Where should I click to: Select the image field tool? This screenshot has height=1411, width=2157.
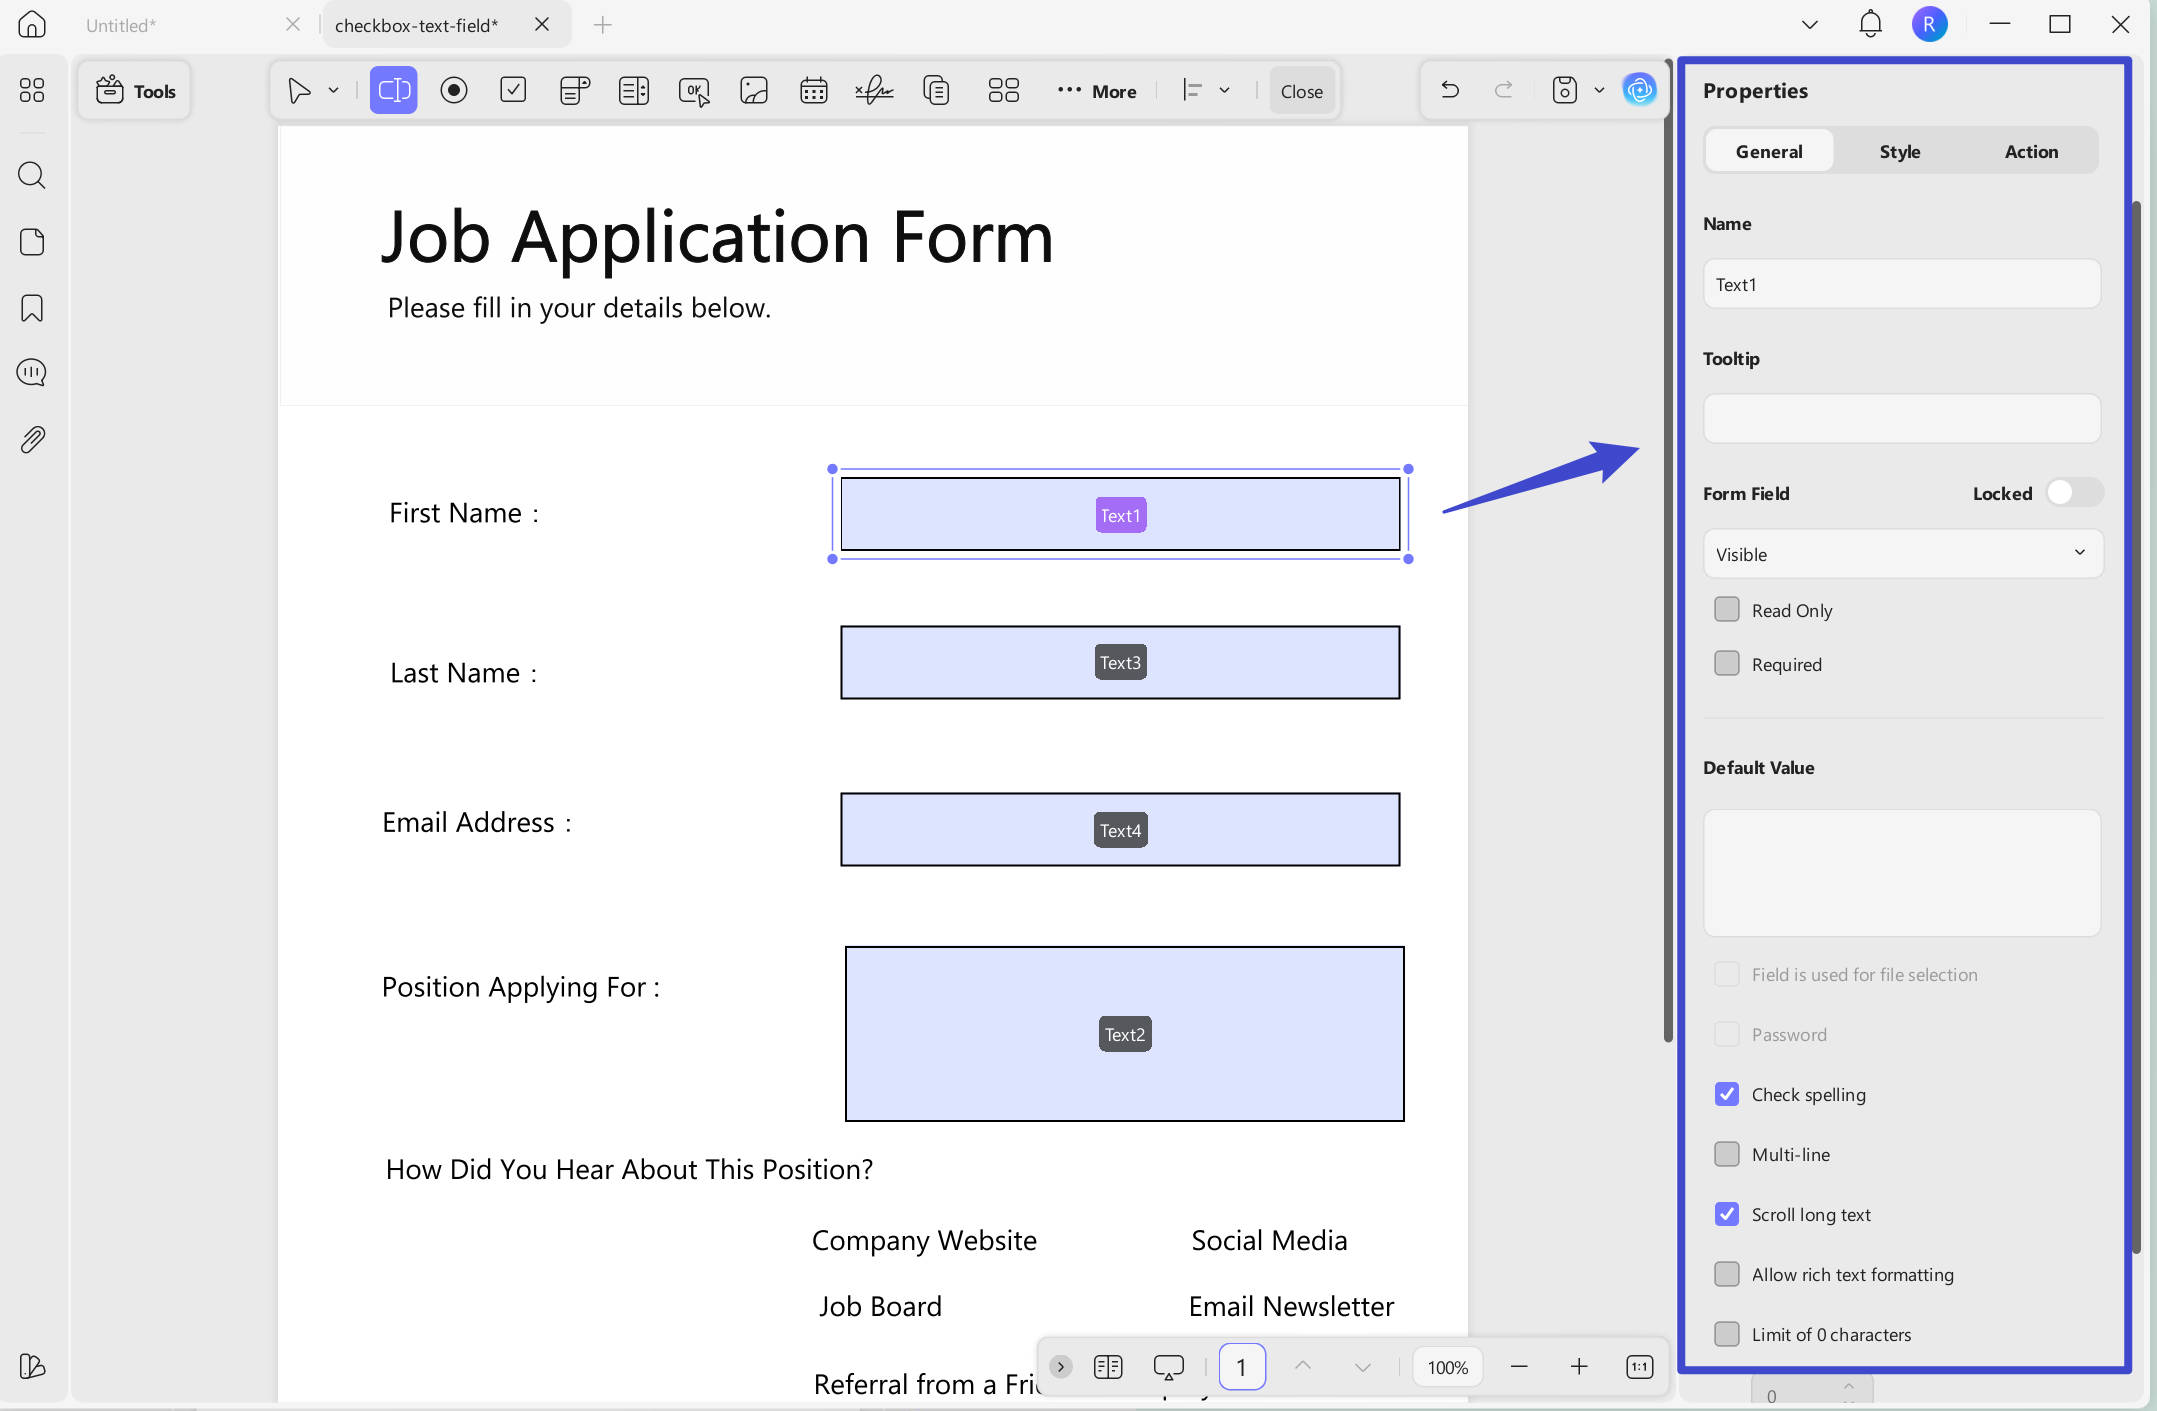pos(754,91)
